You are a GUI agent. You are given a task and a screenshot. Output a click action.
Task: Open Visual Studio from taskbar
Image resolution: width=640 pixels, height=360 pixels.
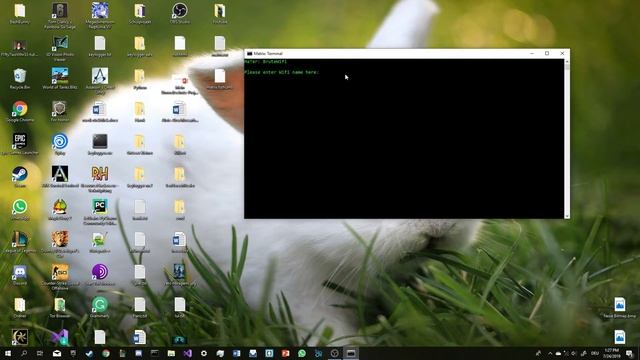[187, 353]
